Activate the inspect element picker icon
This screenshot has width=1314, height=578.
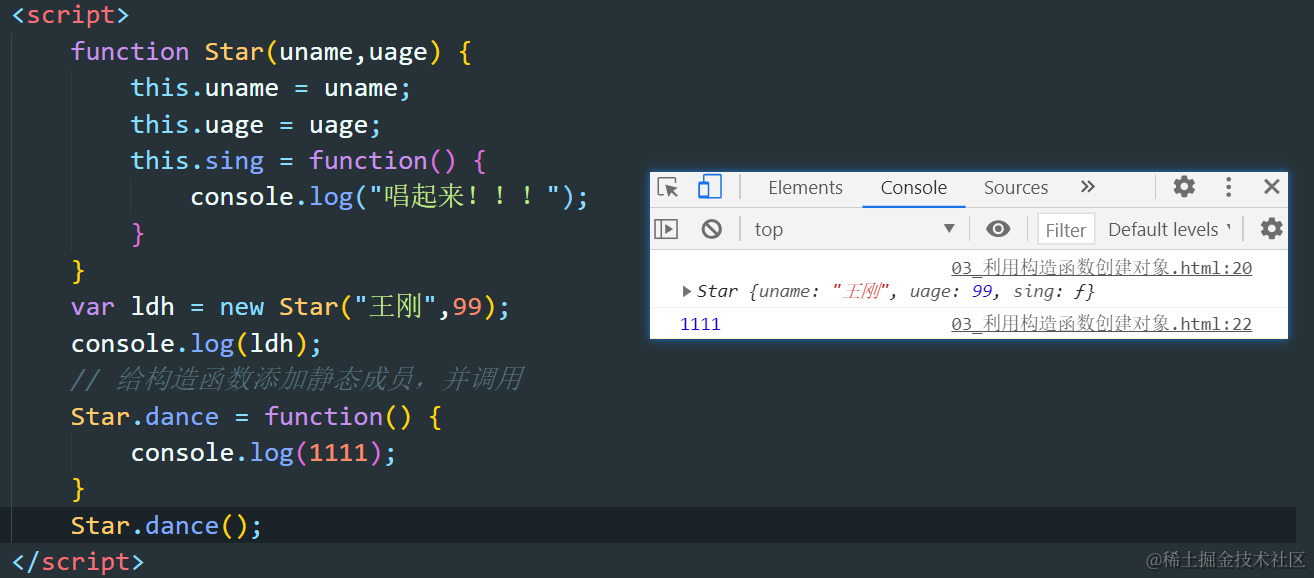coord(668,188)
